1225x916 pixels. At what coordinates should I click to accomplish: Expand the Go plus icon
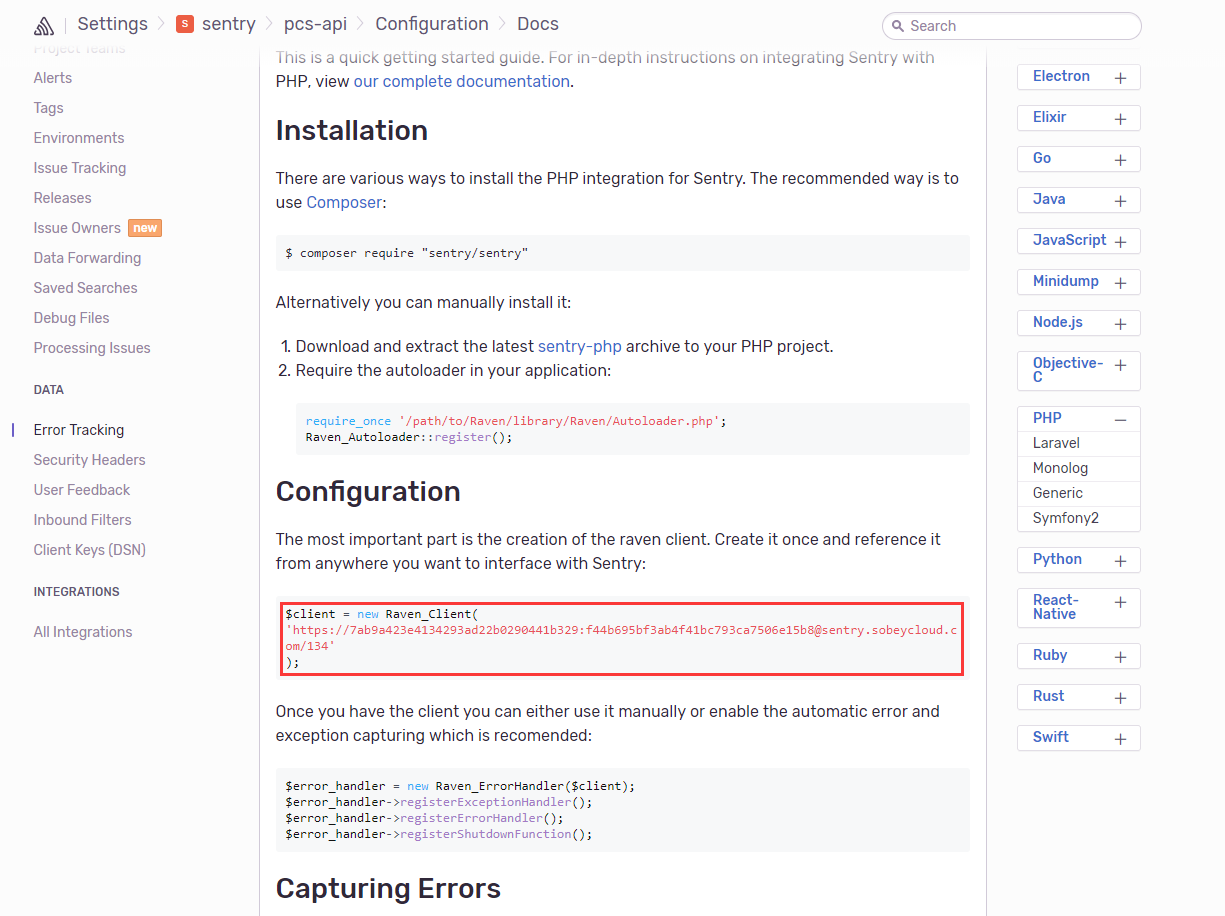[x=1120, y=160]
